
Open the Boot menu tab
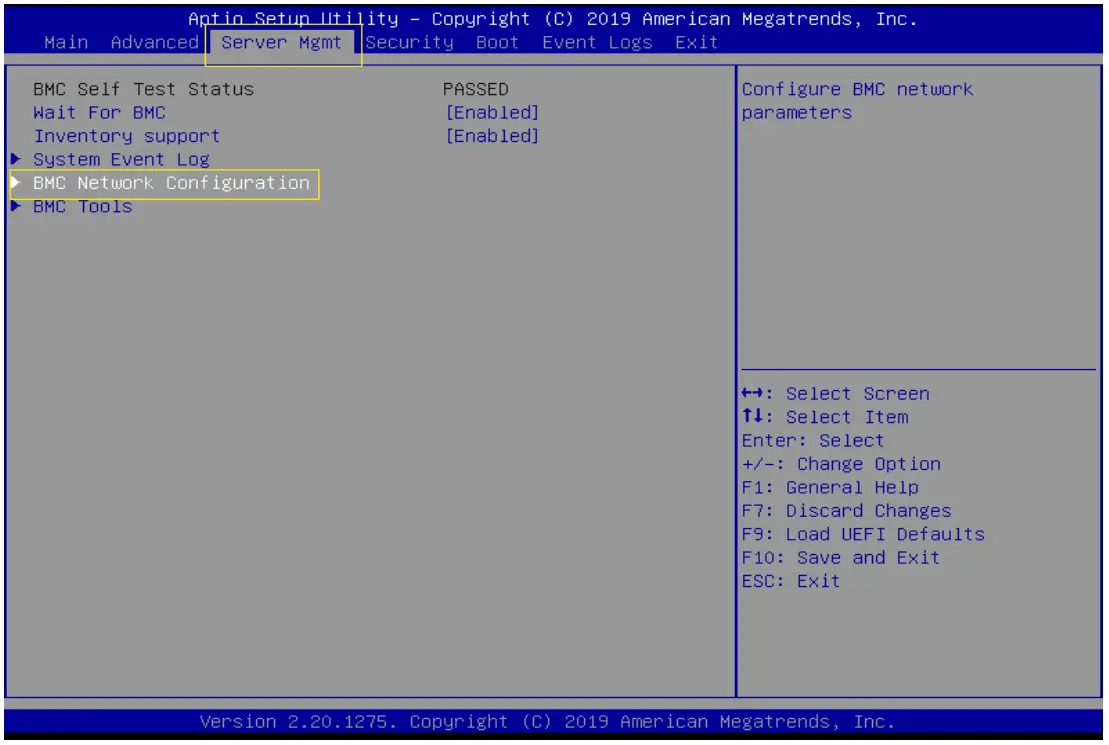pos(497,42)
